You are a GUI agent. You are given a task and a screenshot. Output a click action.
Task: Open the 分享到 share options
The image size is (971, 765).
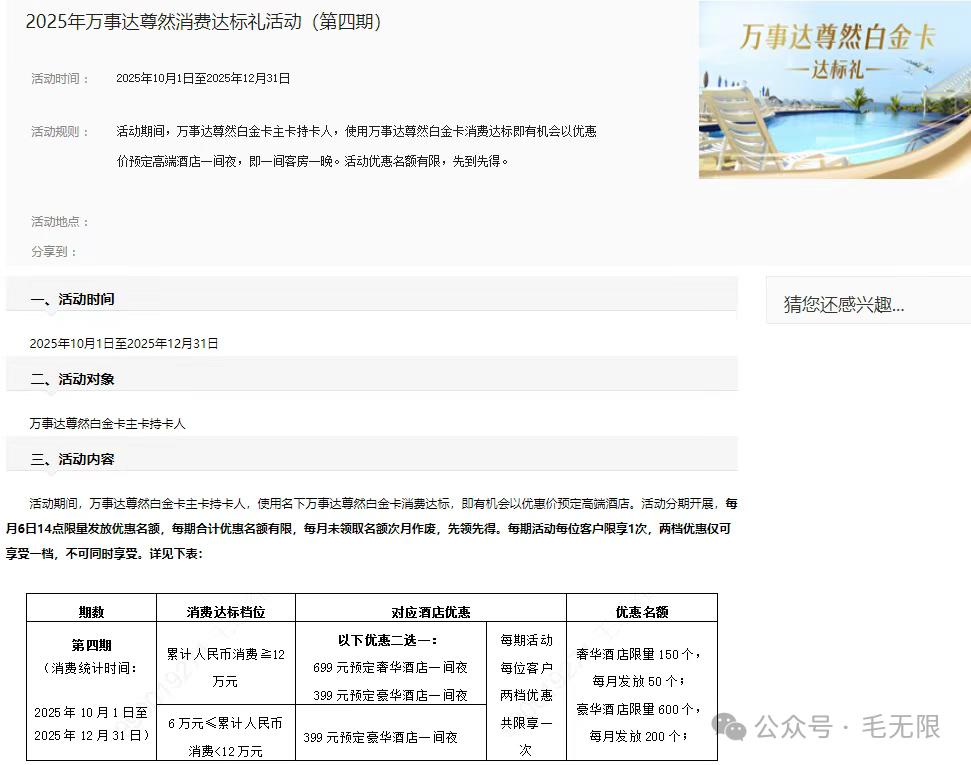click(51, 251)
